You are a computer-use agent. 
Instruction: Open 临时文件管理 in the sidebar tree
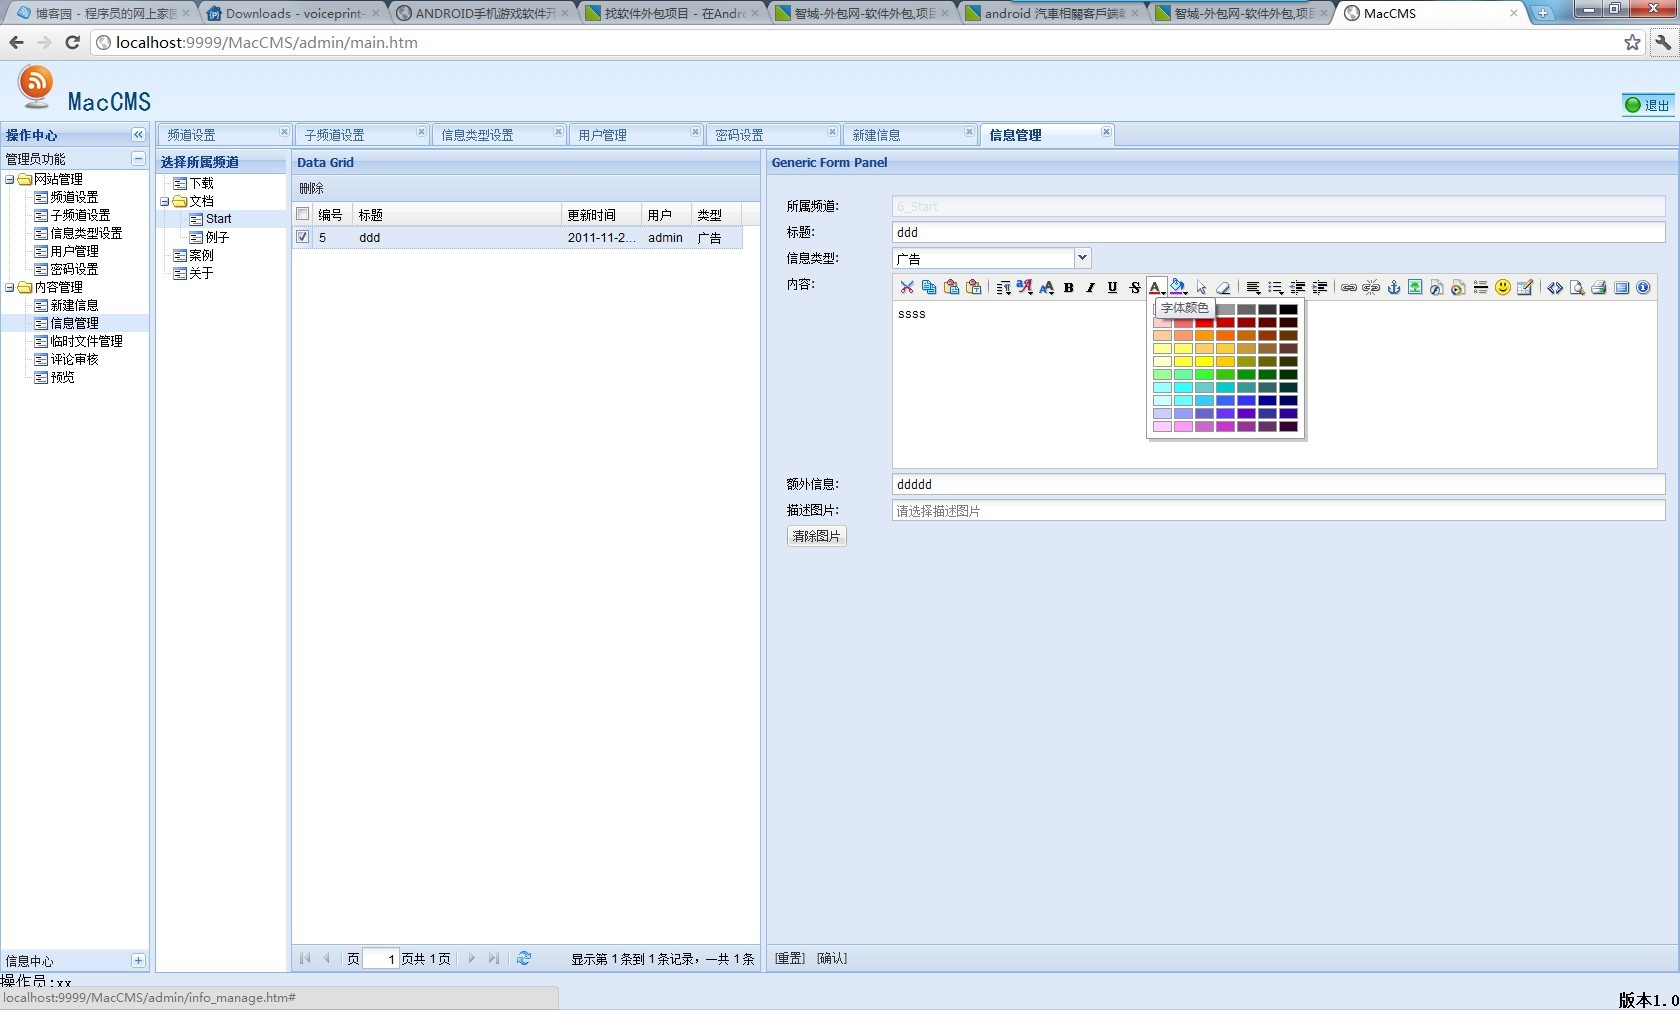point(87,341)
